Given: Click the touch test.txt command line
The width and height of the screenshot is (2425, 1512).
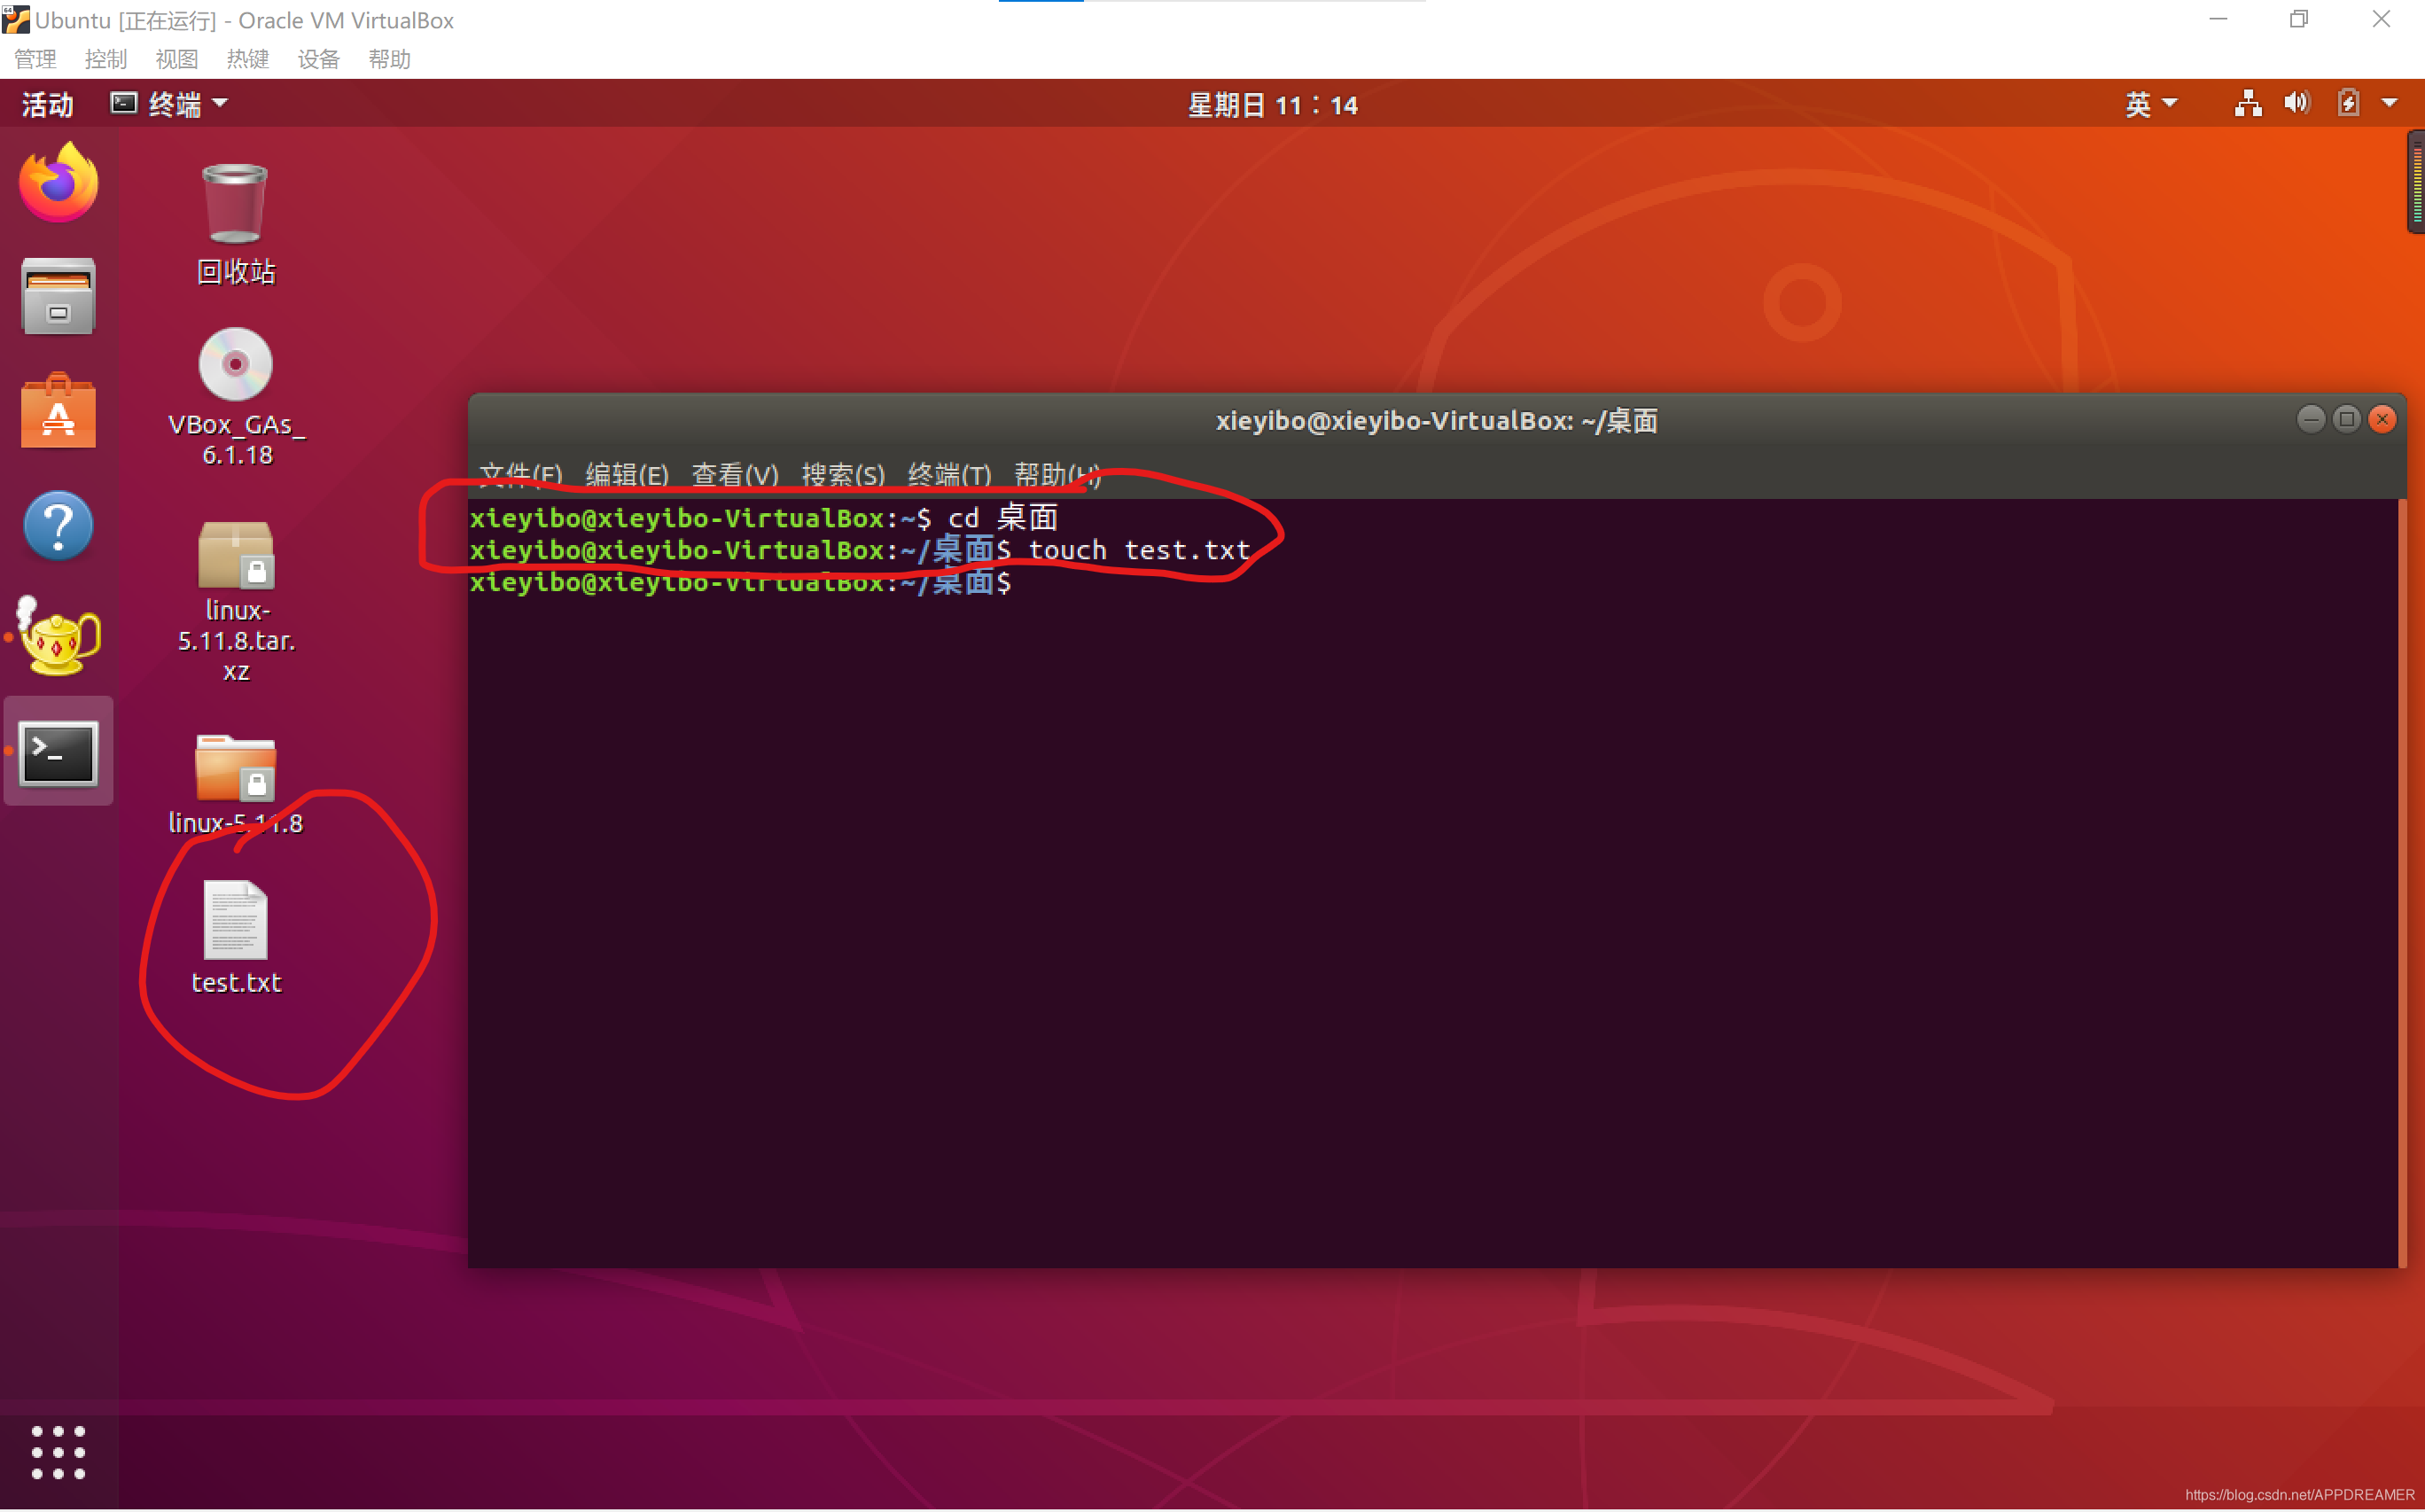Looking at the screenshot, I should coord(860,550).
